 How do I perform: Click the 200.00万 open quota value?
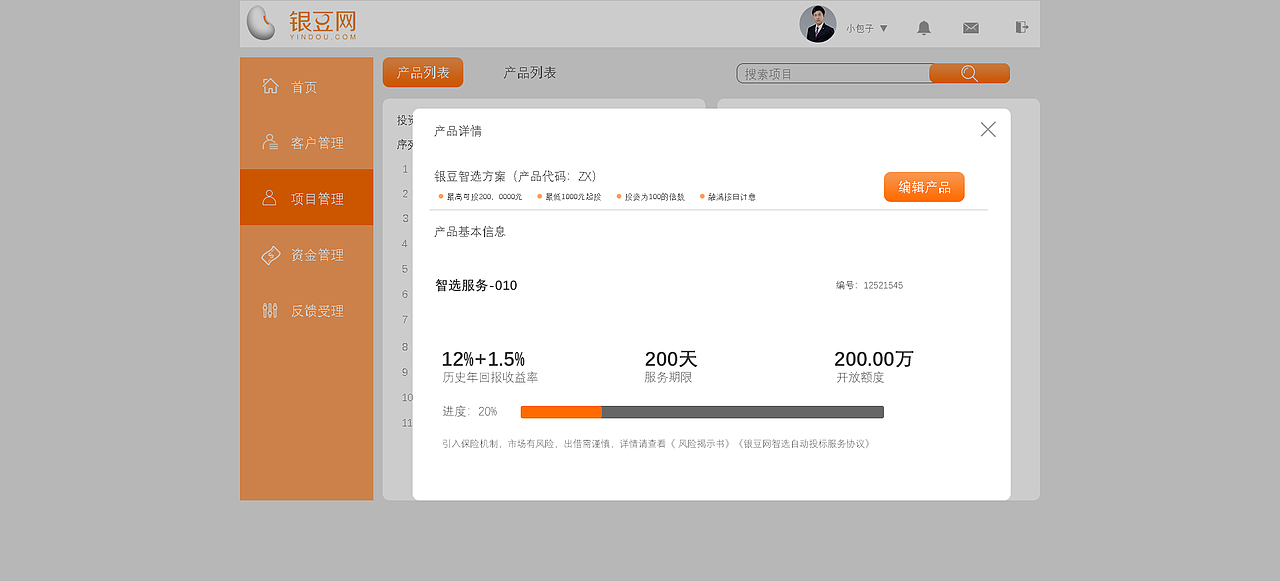[874, 359]
